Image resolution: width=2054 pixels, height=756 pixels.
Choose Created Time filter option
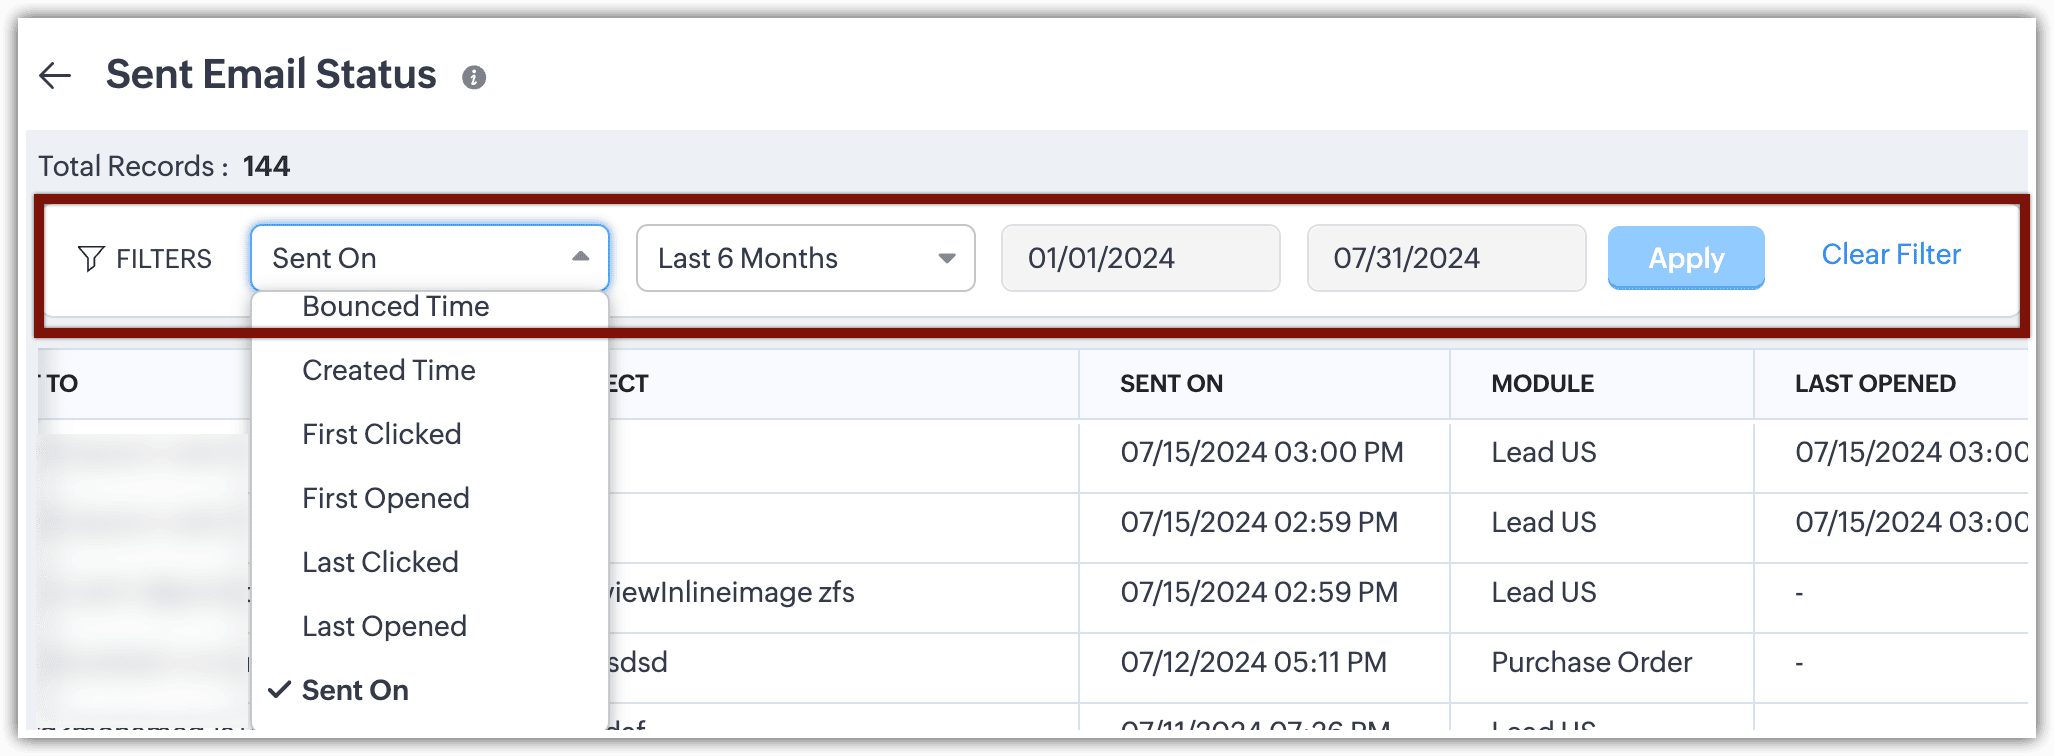(389, 370)
